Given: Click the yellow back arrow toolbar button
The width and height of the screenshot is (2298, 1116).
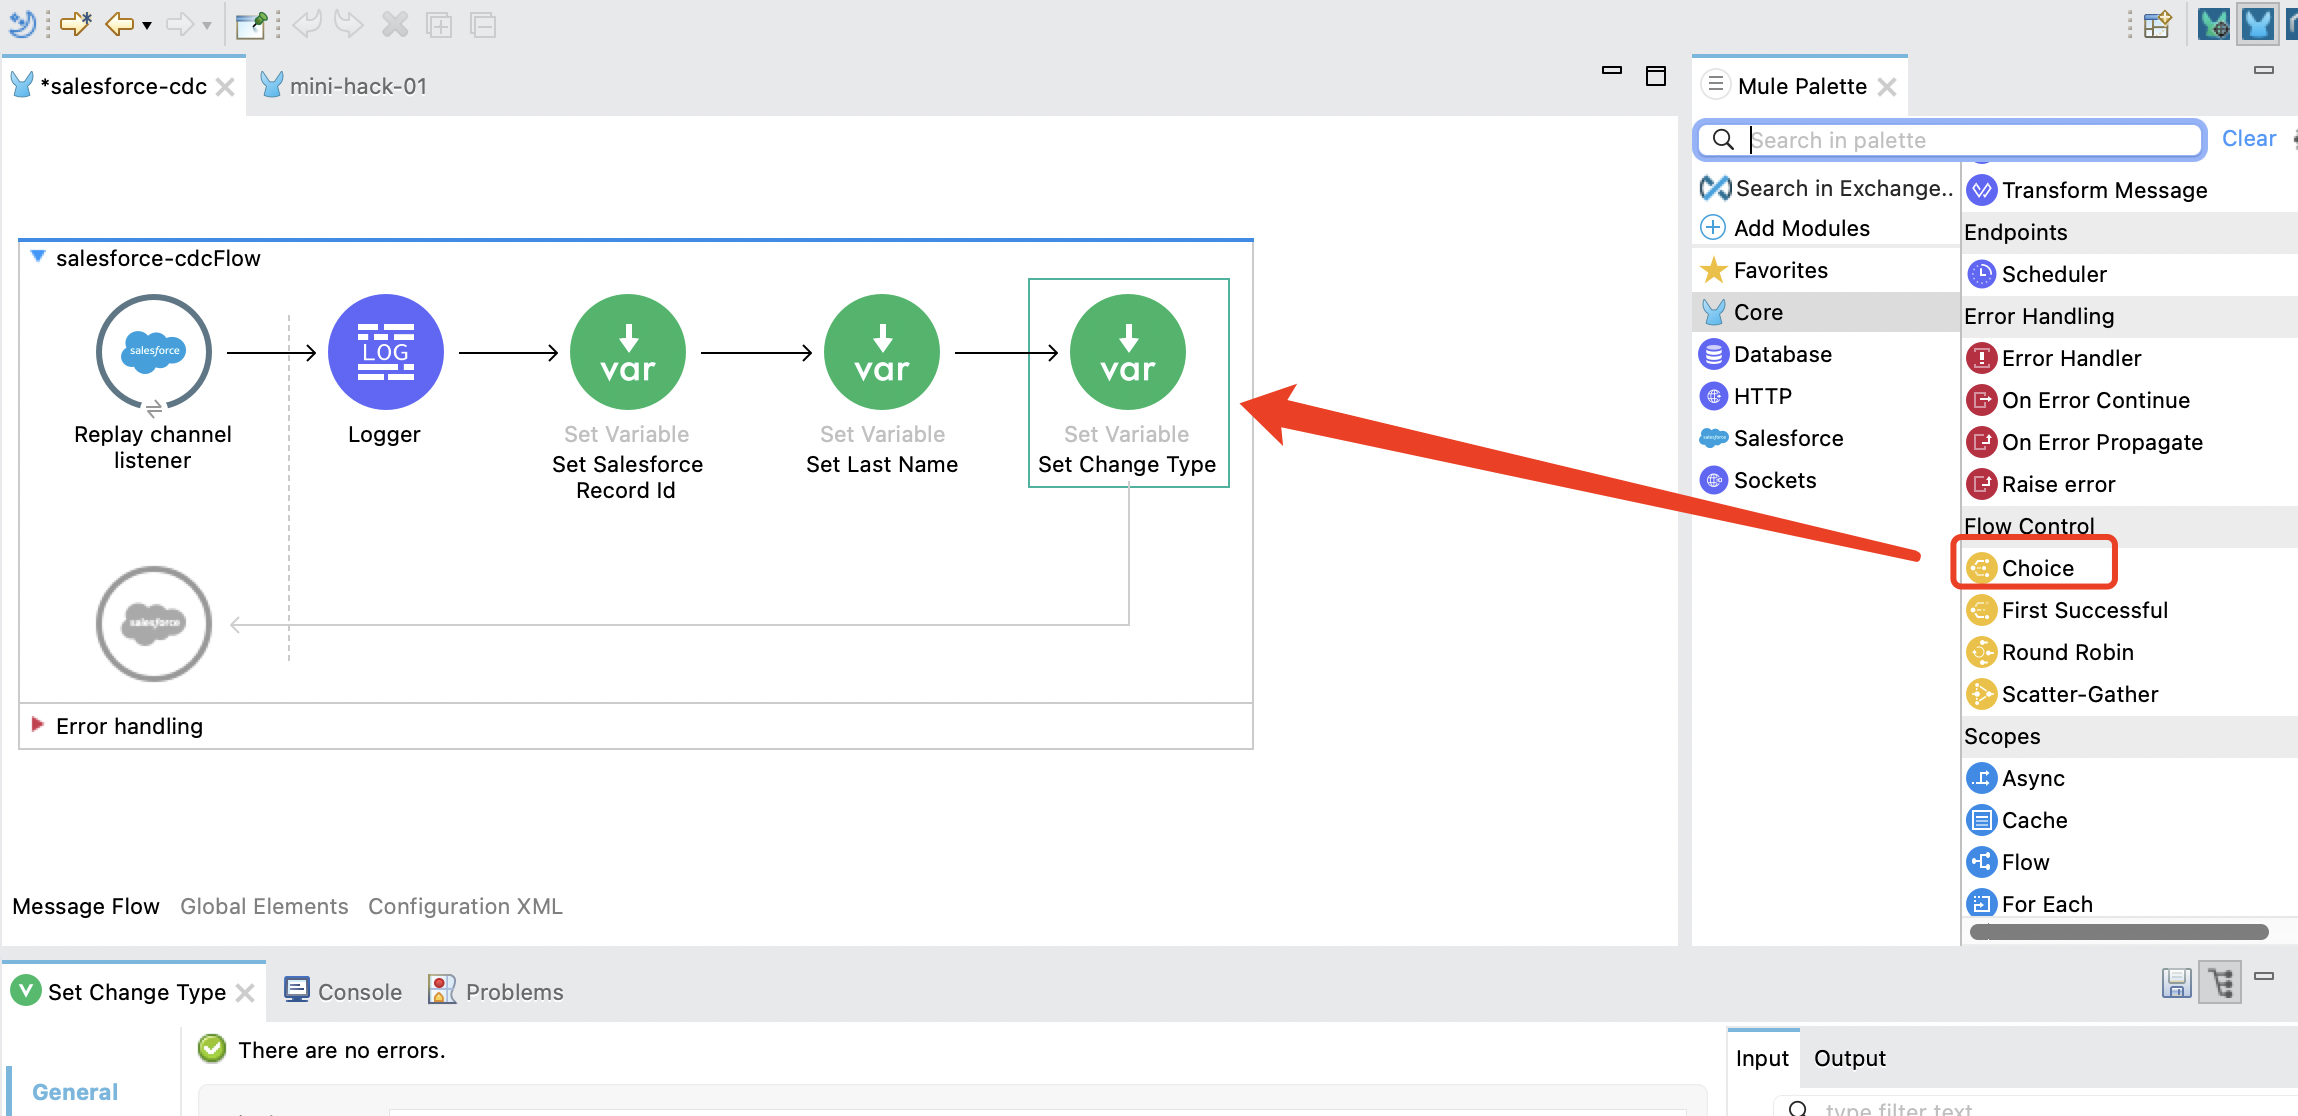Looking at the screenshot, I should (119, 24).
